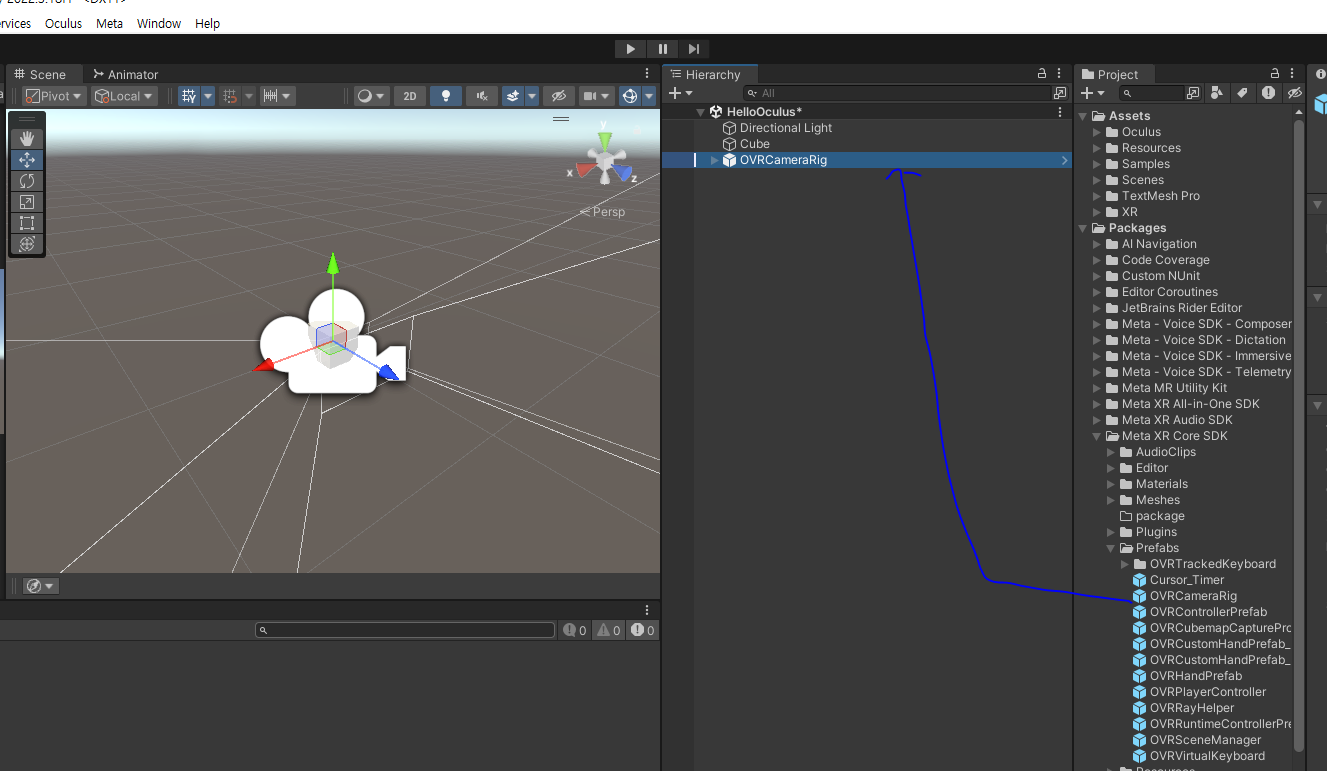Open the Local handle rotation dropdown
Viewport: 1327px width, 771px height.
click(124, 96)
